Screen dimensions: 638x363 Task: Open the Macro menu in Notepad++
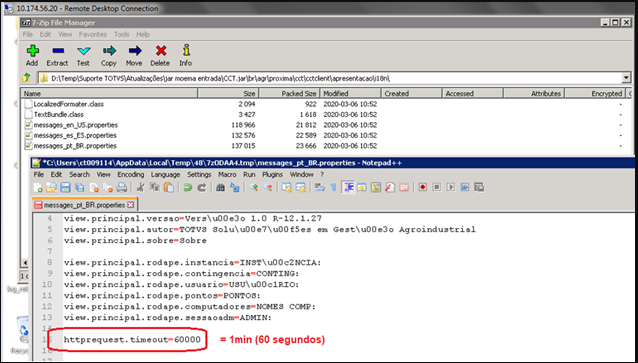point(227,175)
